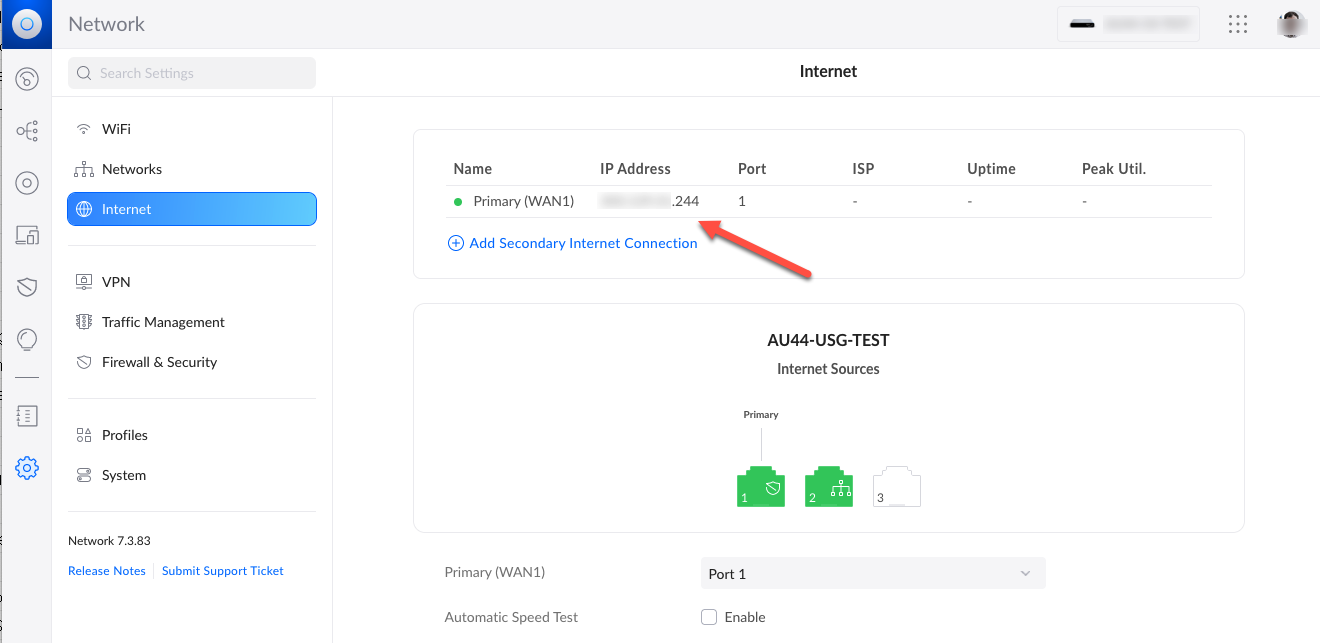The height and width of the screenshot is (643, 1320).
Task: Open the apps grid launcher
Action: point(1237,24)
